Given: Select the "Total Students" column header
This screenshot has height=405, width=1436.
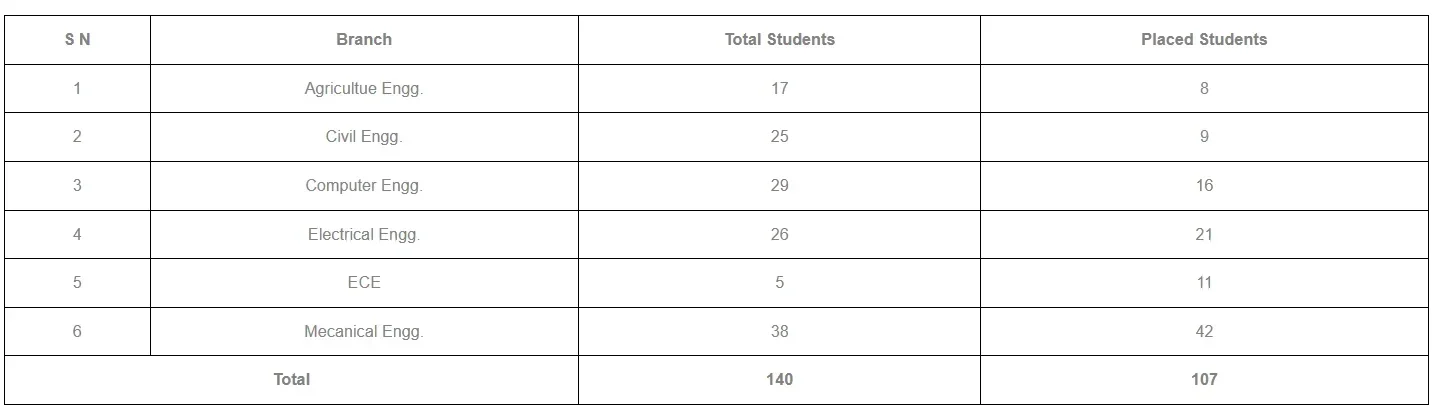Looking at the screenshot, I should pyautogui.click(x=779, y=40).
